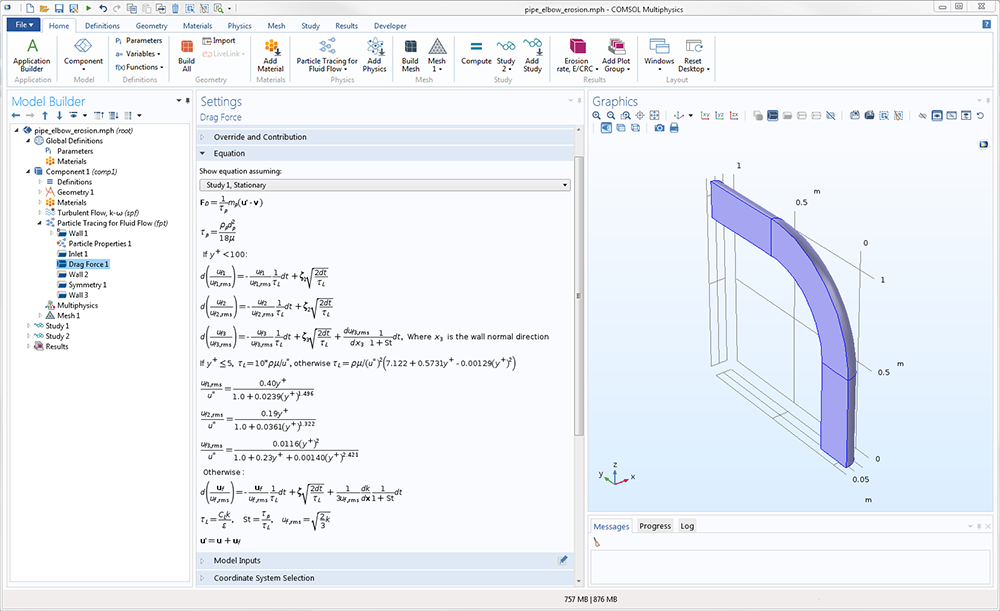Viewport: 1000px width, 611px height.
Task: Click Import in the Geometry group
Action: coord(219,41)
